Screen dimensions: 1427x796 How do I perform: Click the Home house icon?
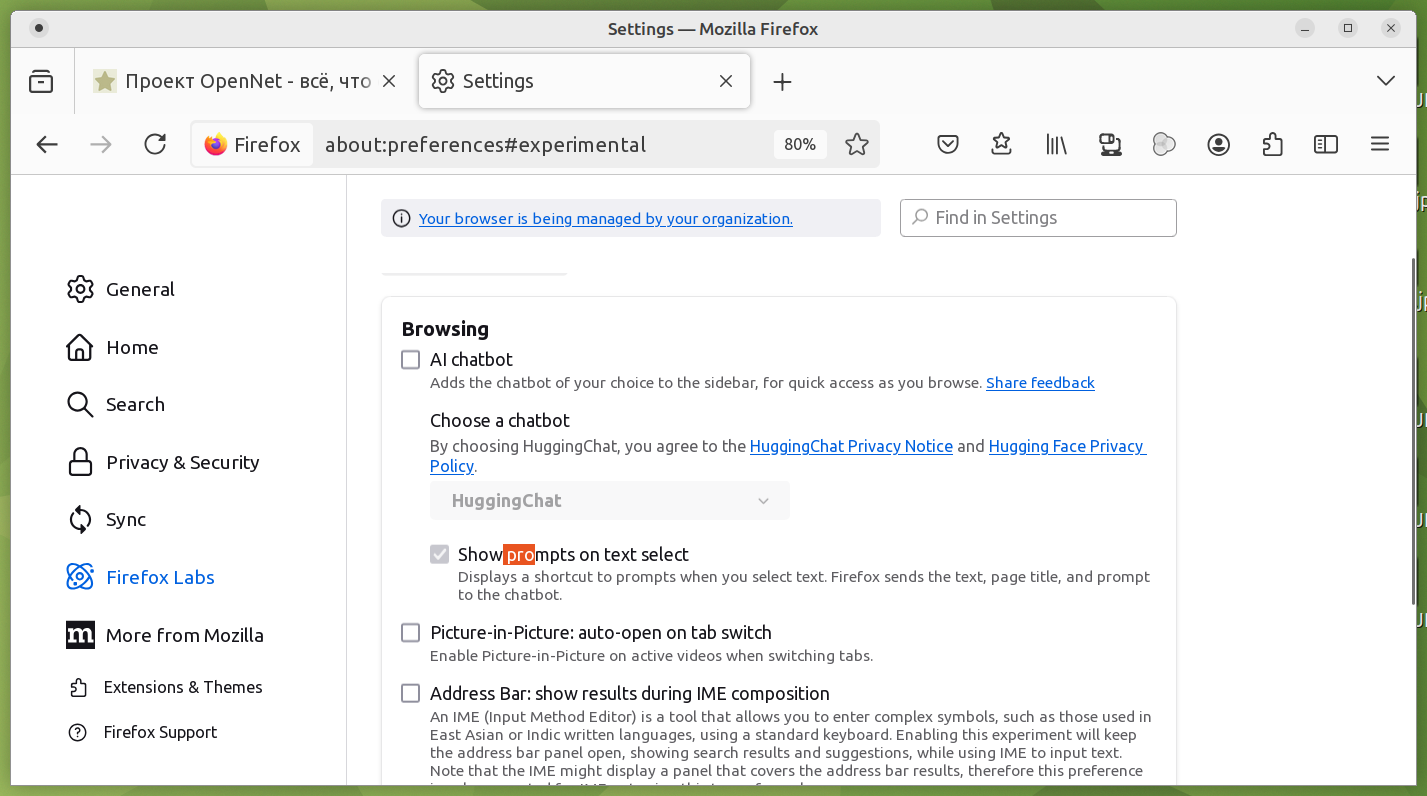(x=80, y=347)
